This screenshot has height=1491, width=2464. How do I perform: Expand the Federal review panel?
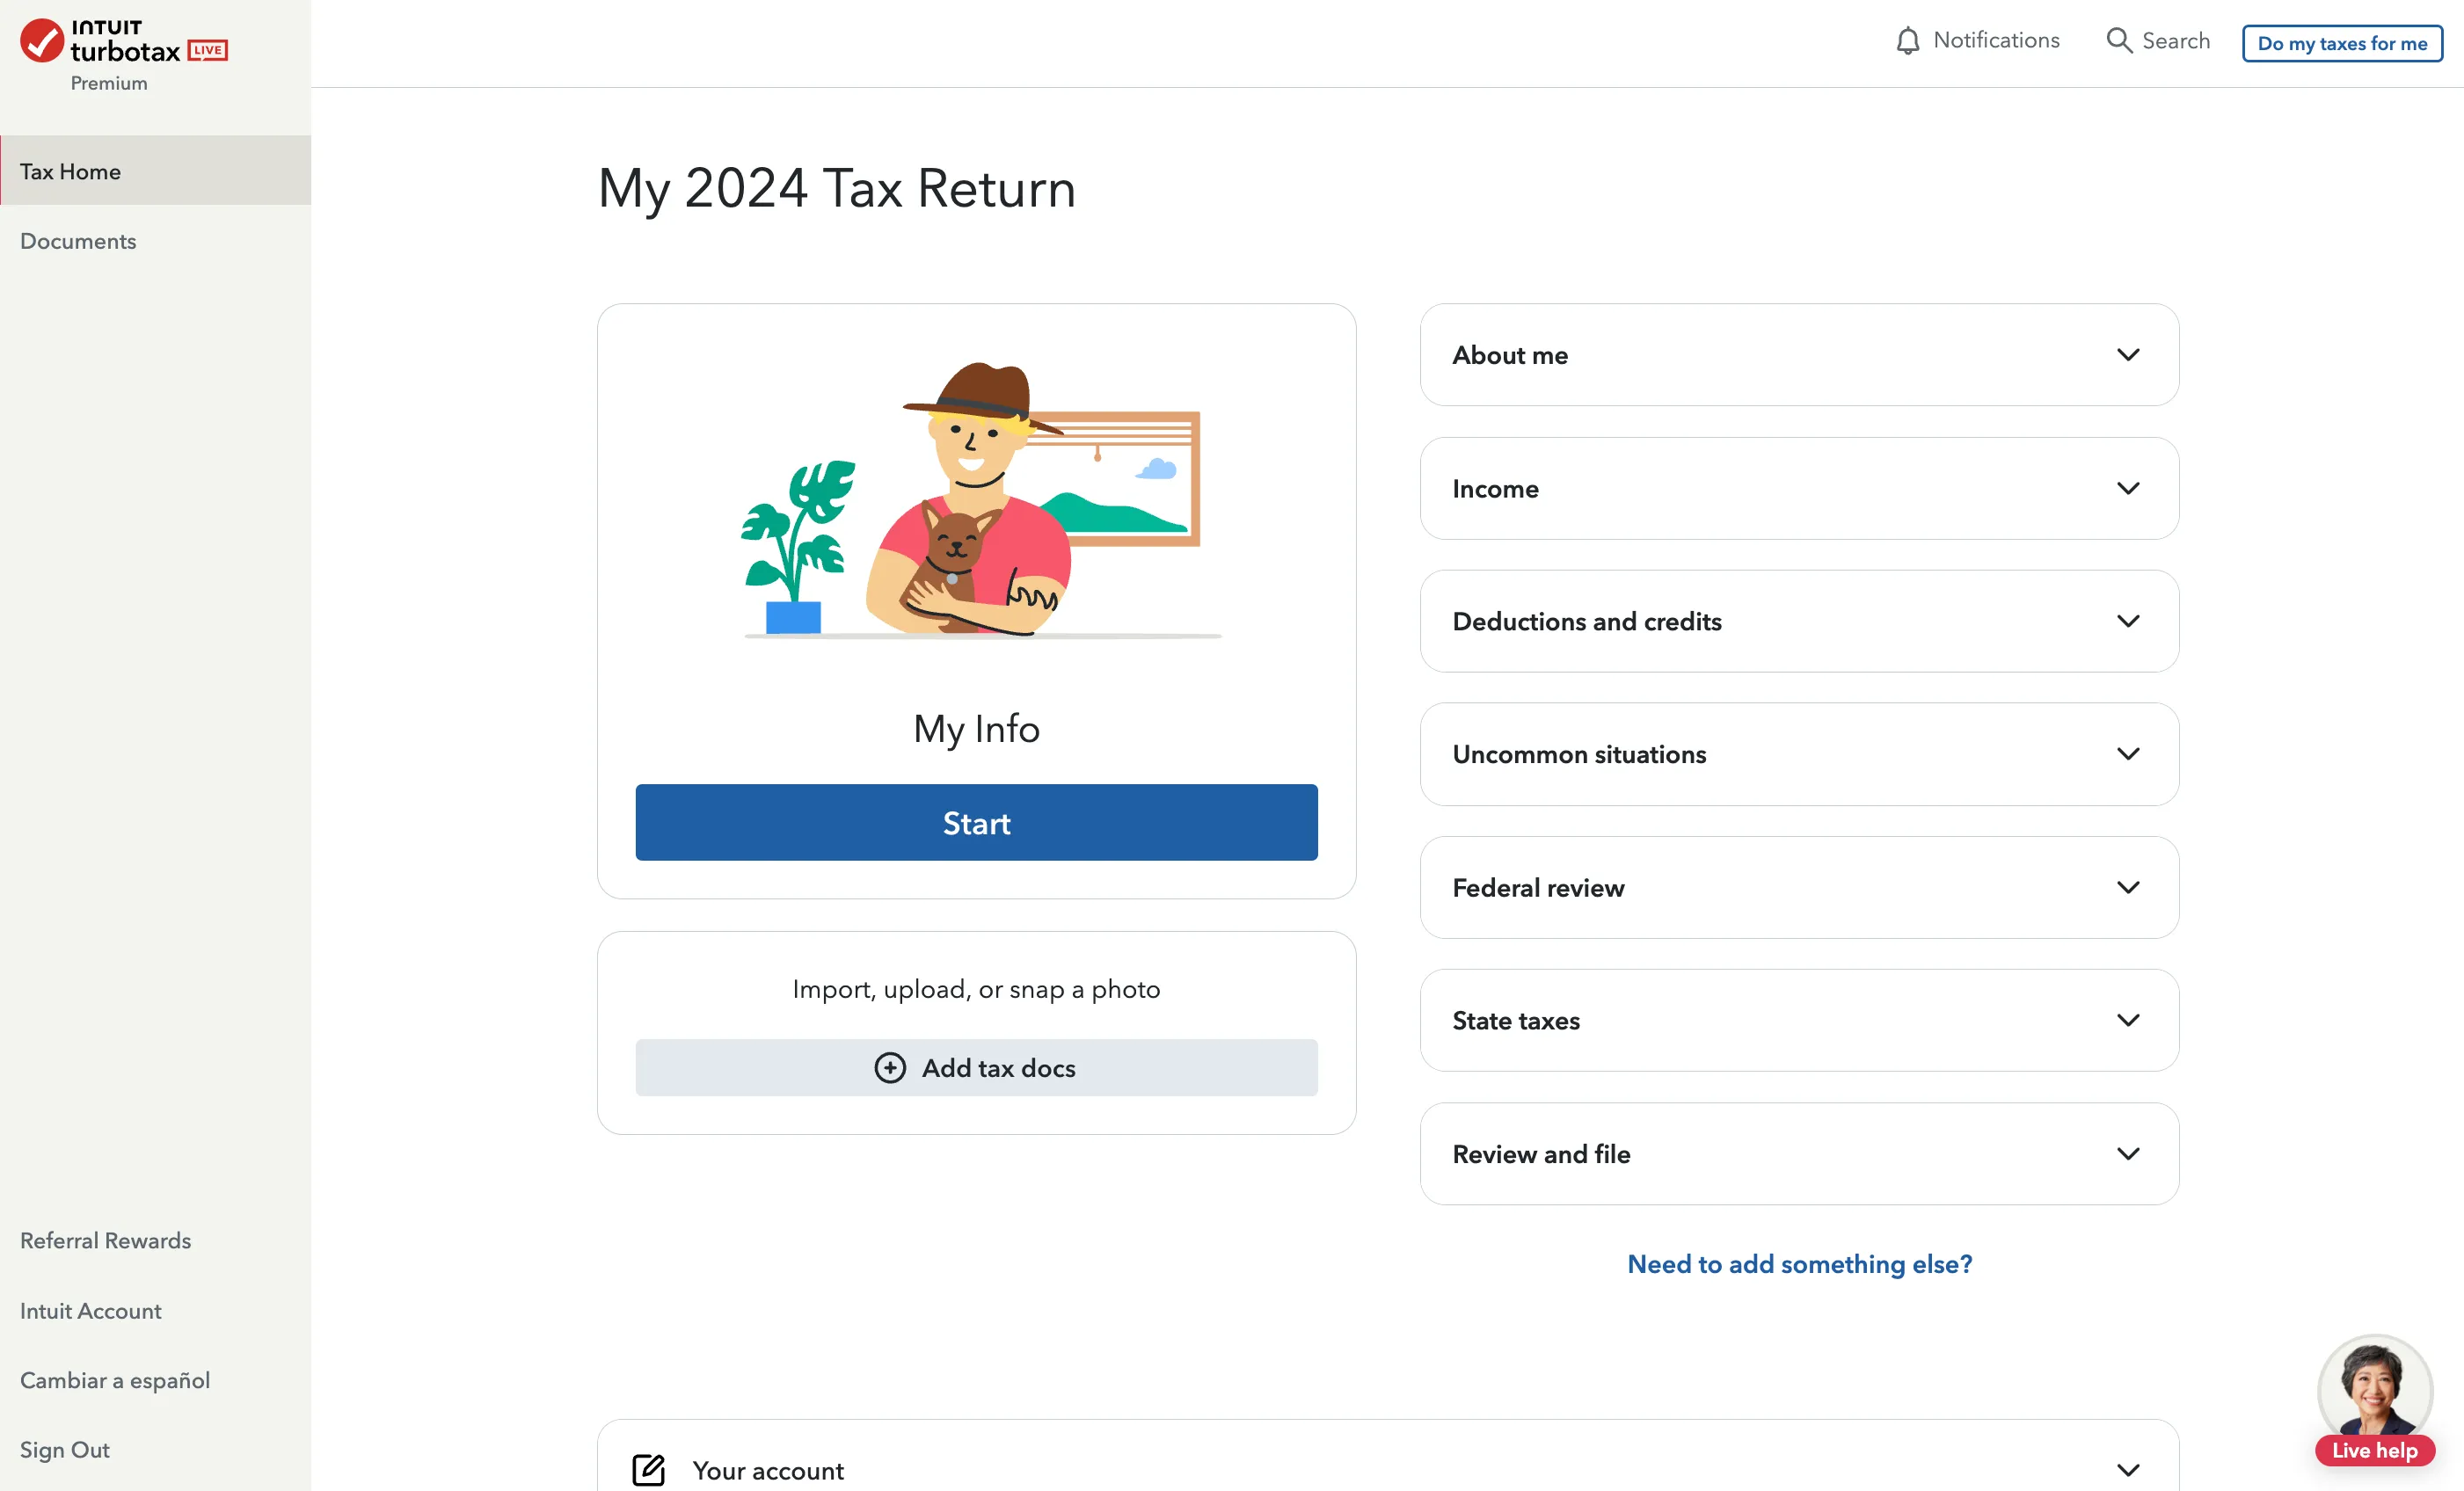1798,887
